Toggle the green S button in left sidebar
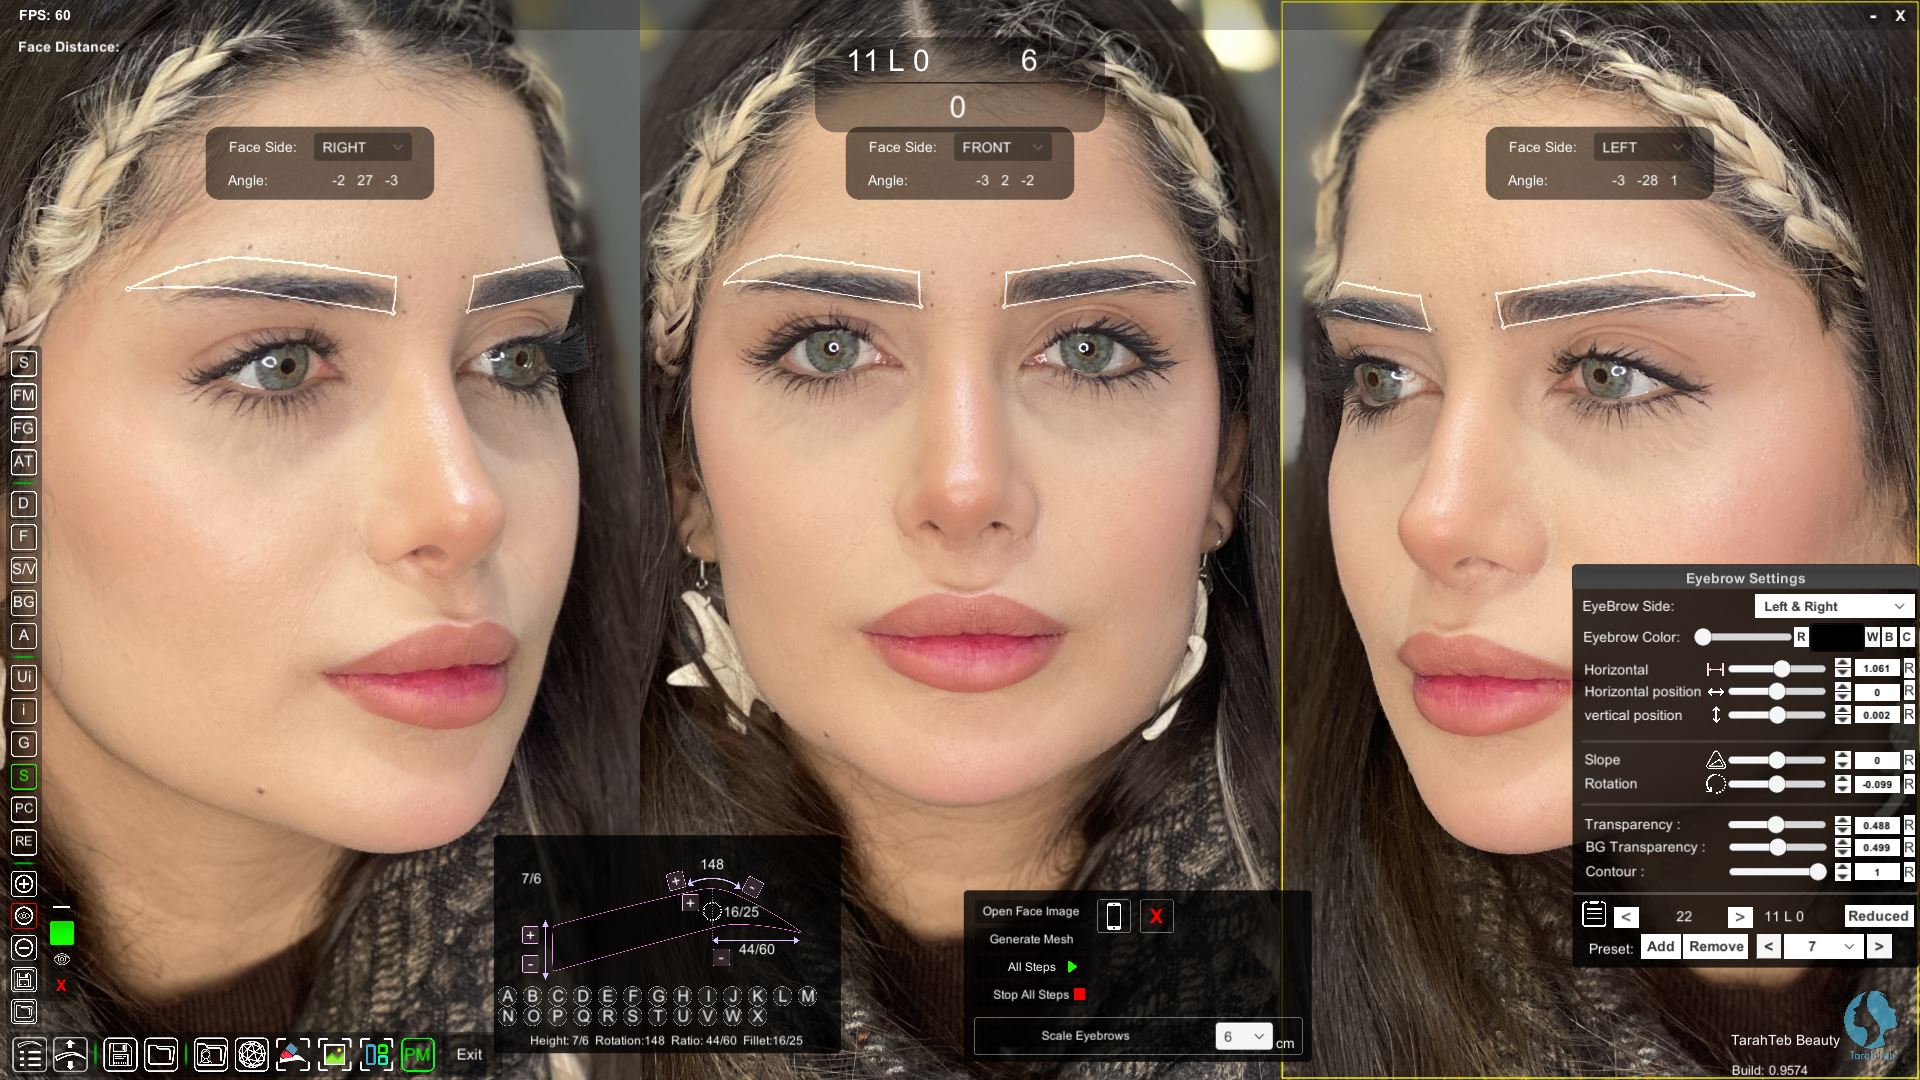The width and height of the screenshot is (1920, 1080). (x=24, y=776)
